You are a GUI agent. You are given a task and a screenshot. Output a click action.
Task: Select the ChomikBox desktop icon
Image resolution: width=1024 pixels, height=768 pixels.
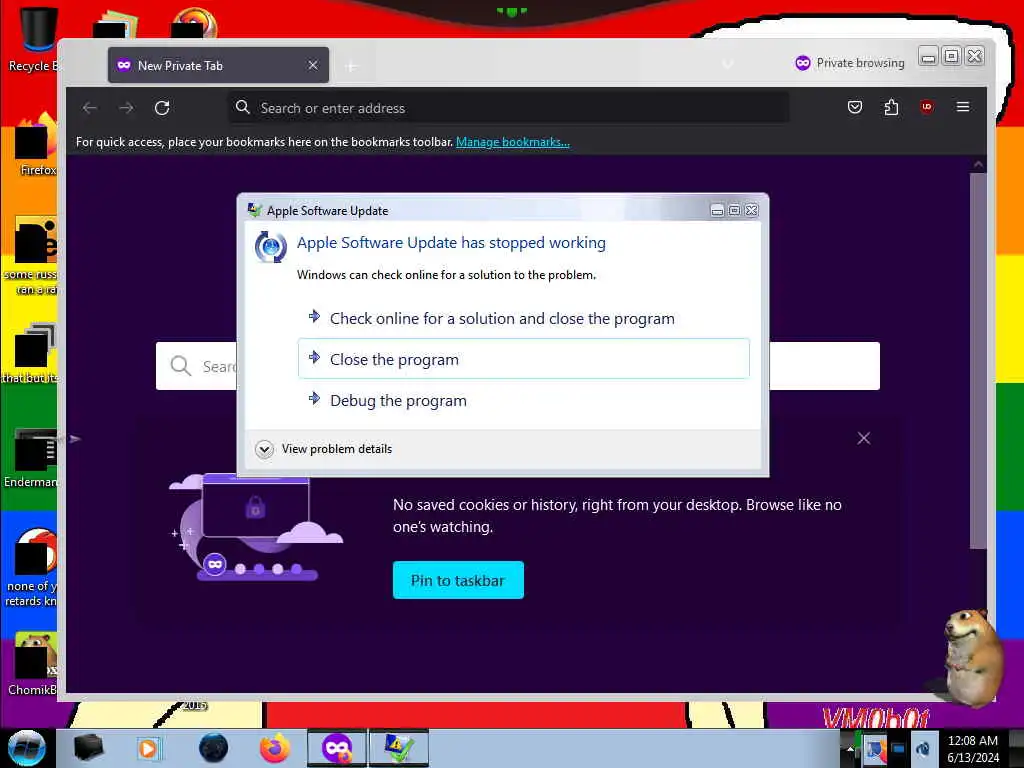coord(33,663)
